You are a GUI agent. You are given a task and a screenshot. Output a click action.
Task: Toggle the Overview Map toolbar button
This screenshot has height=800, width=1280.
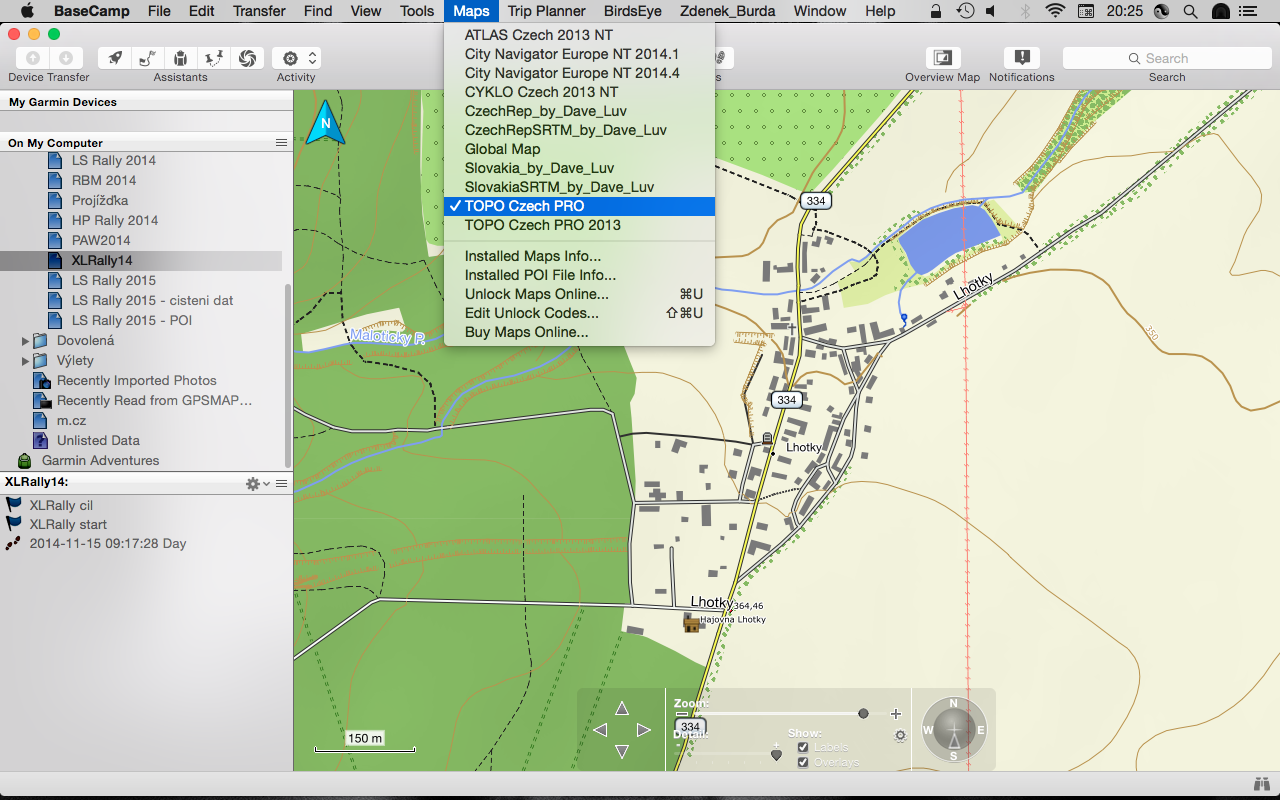[942, 58]
